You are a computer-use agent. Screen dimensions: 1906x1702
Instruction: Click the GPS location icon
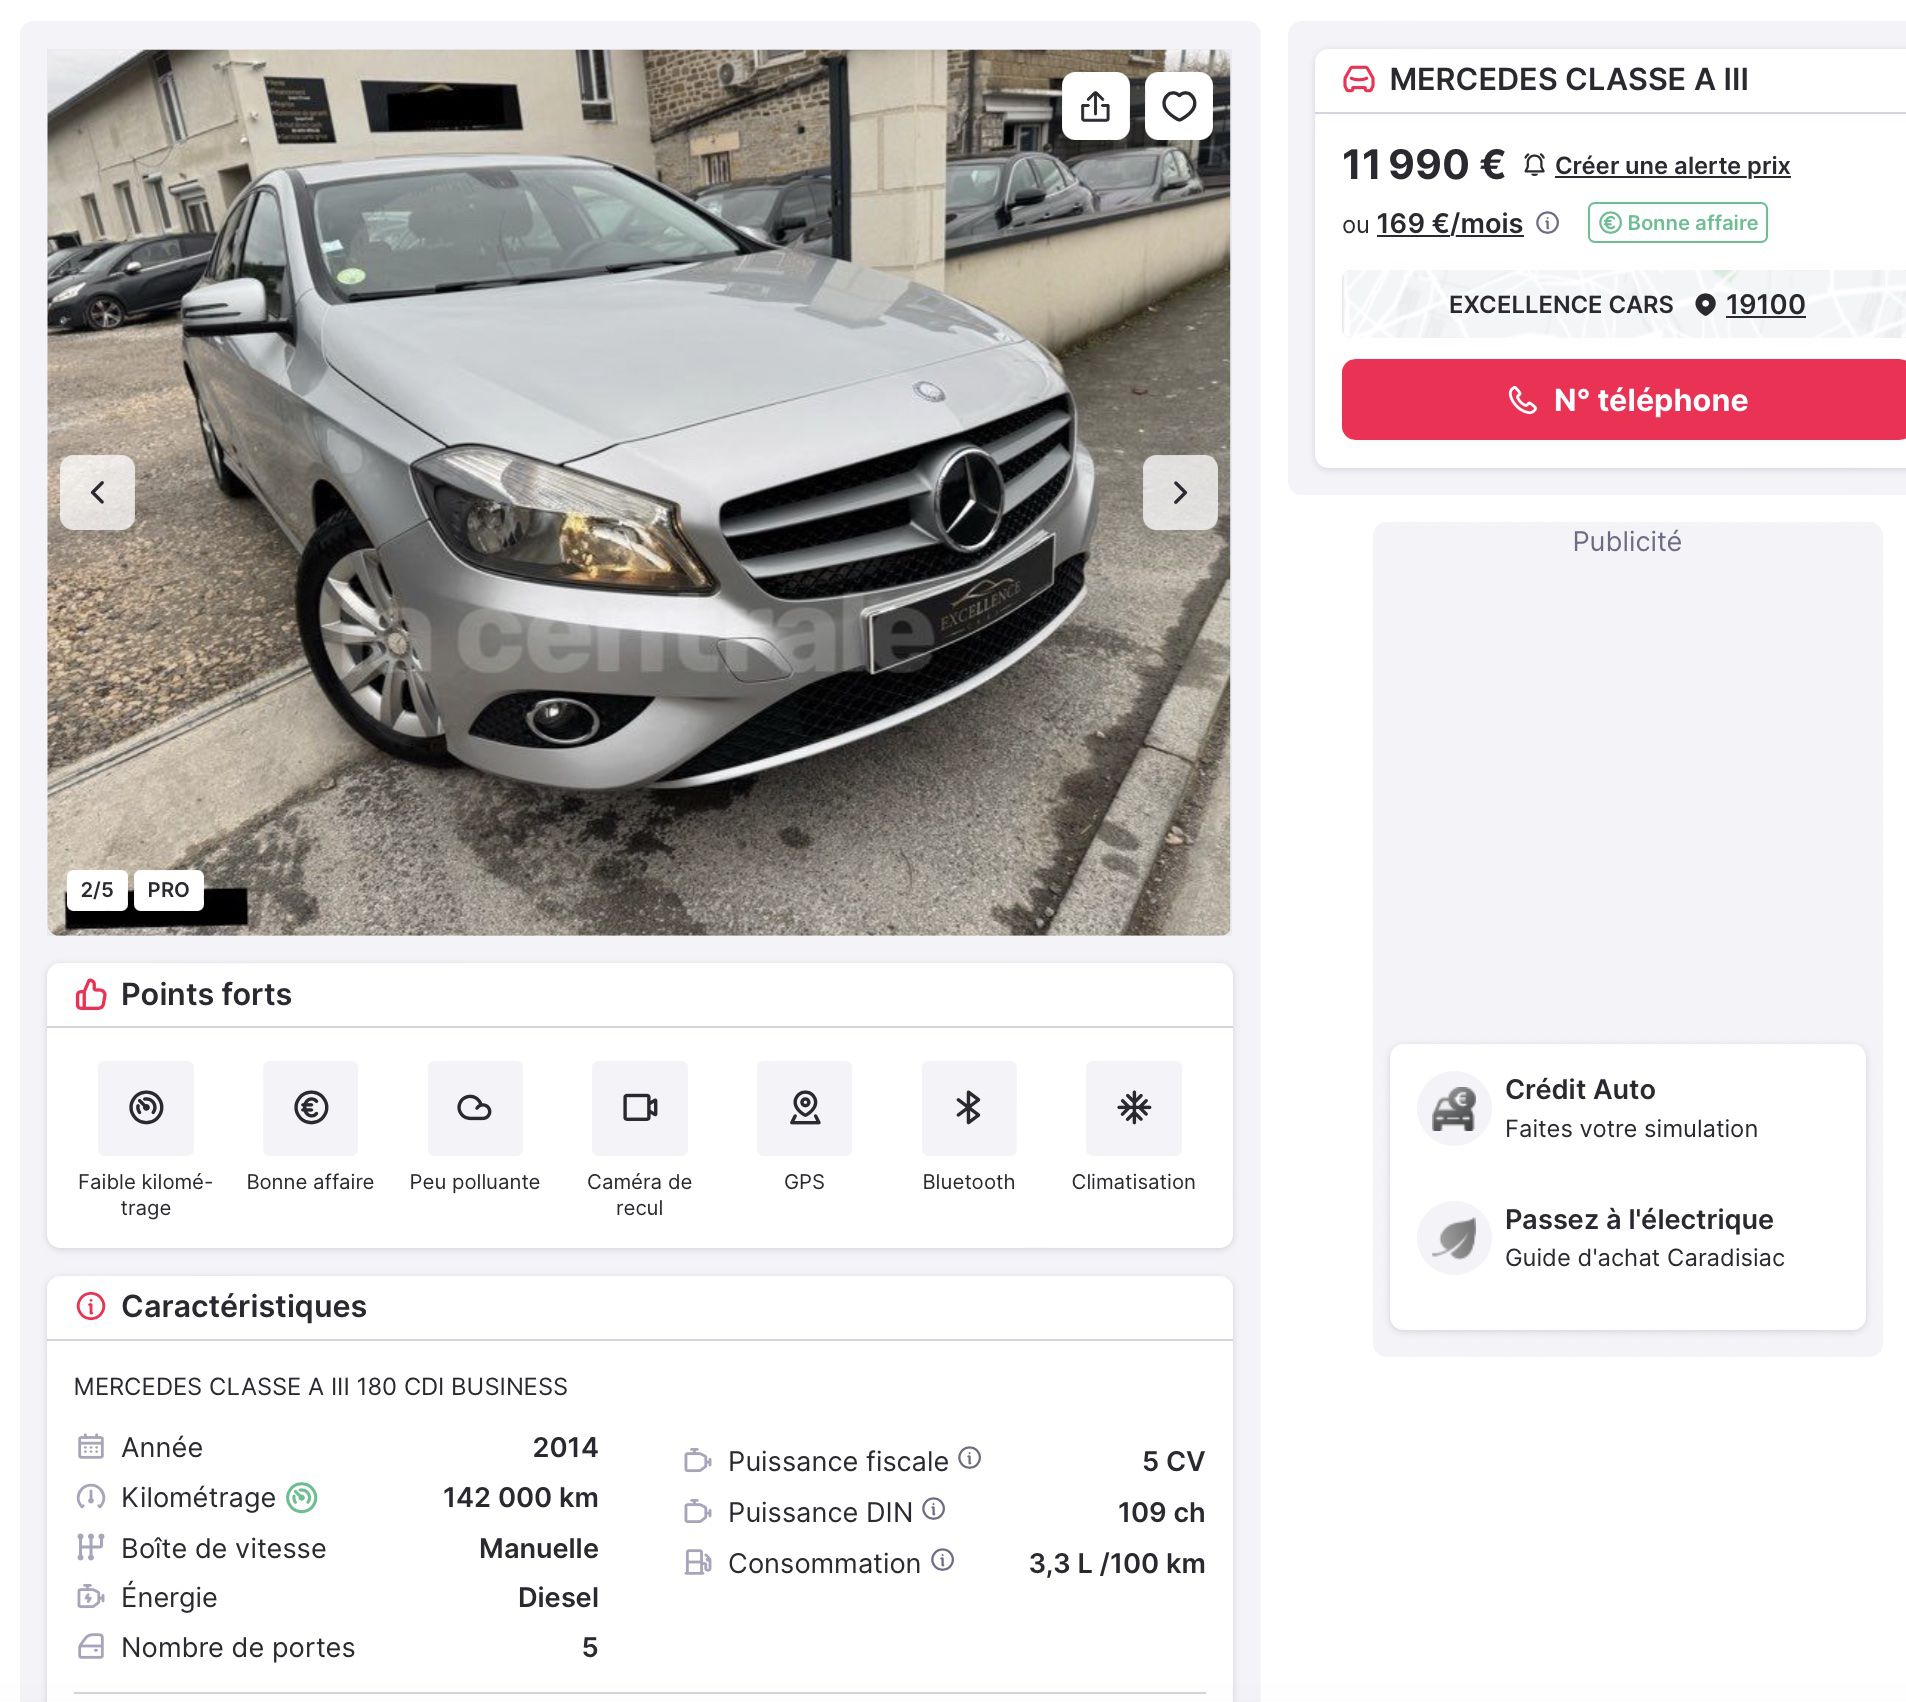804,1108
